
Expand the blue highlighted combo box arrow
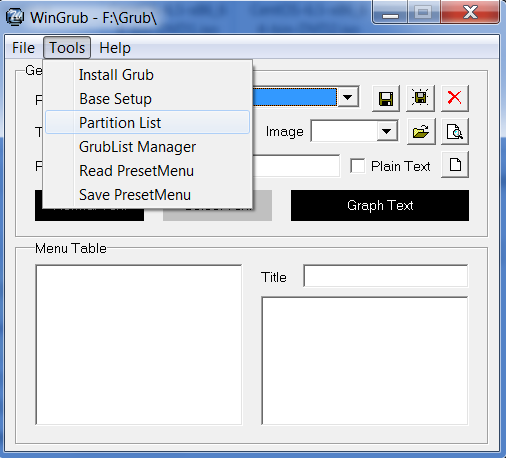pos(348,97)
